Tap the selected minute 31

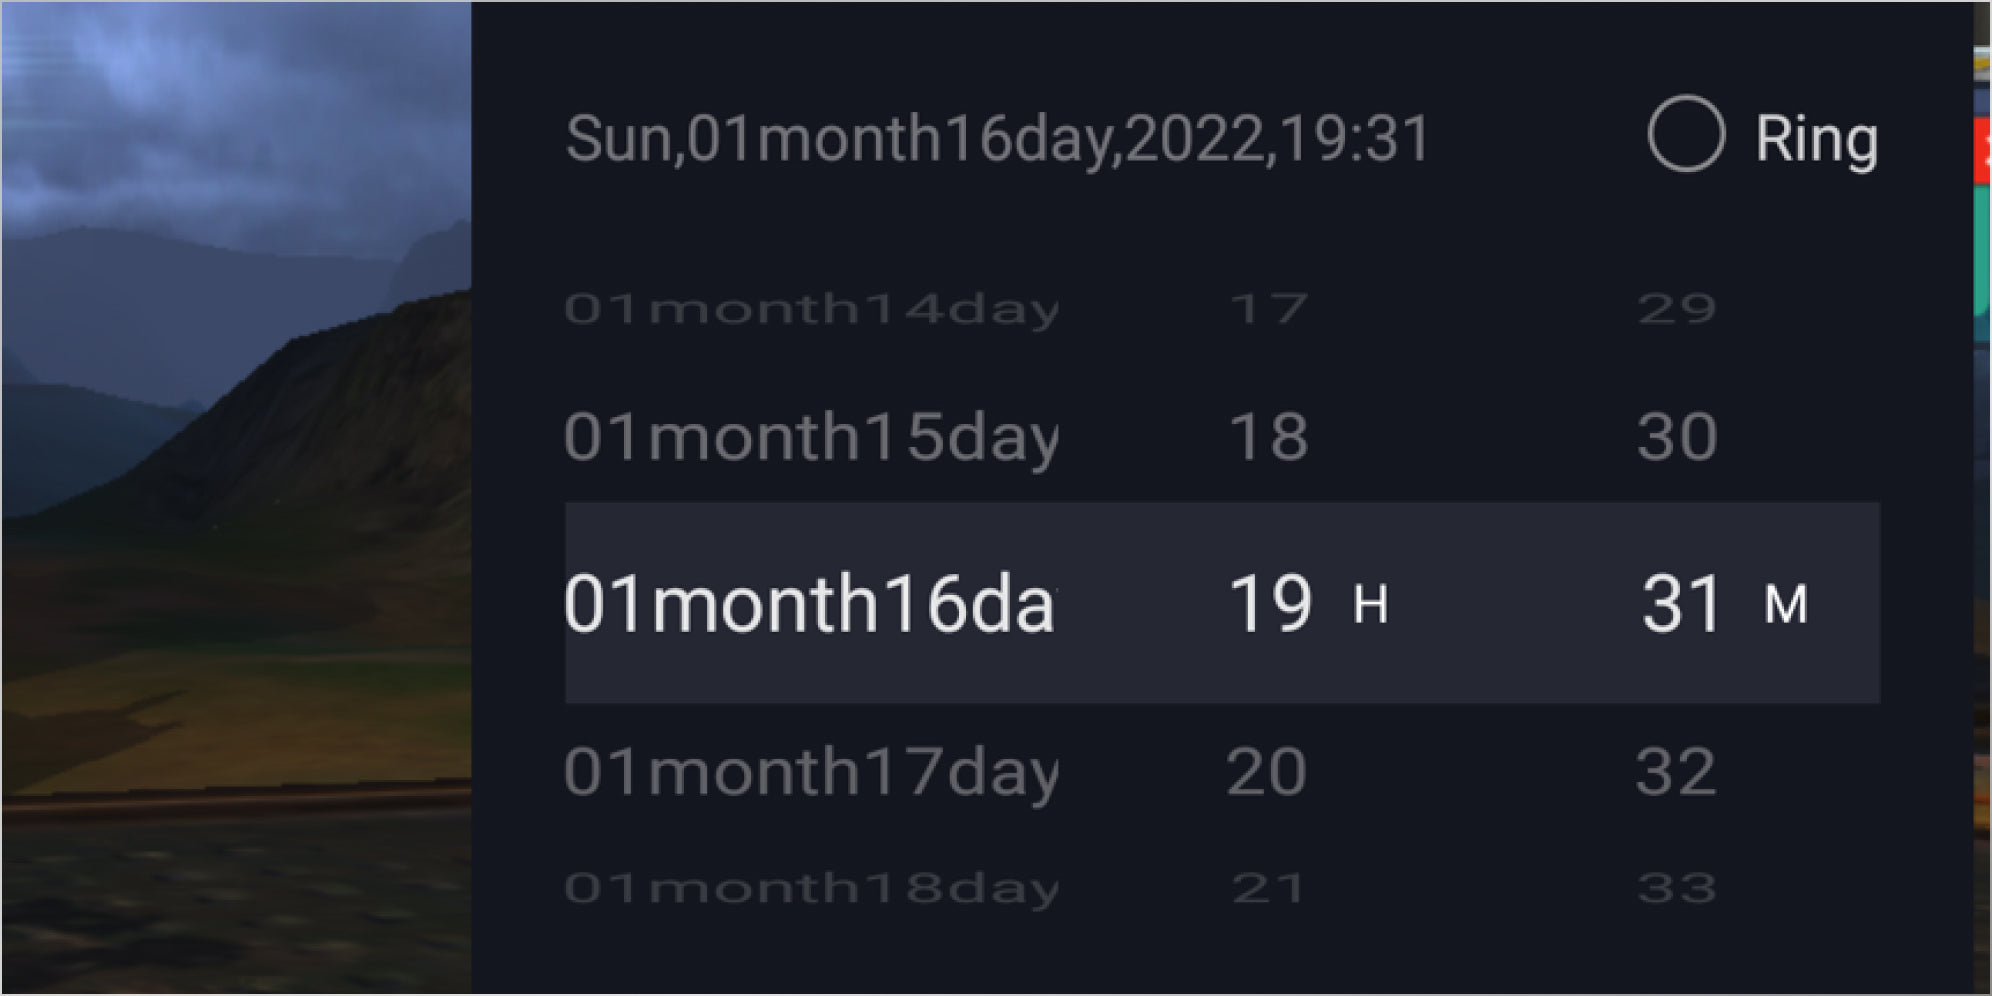click(1681, 603)
